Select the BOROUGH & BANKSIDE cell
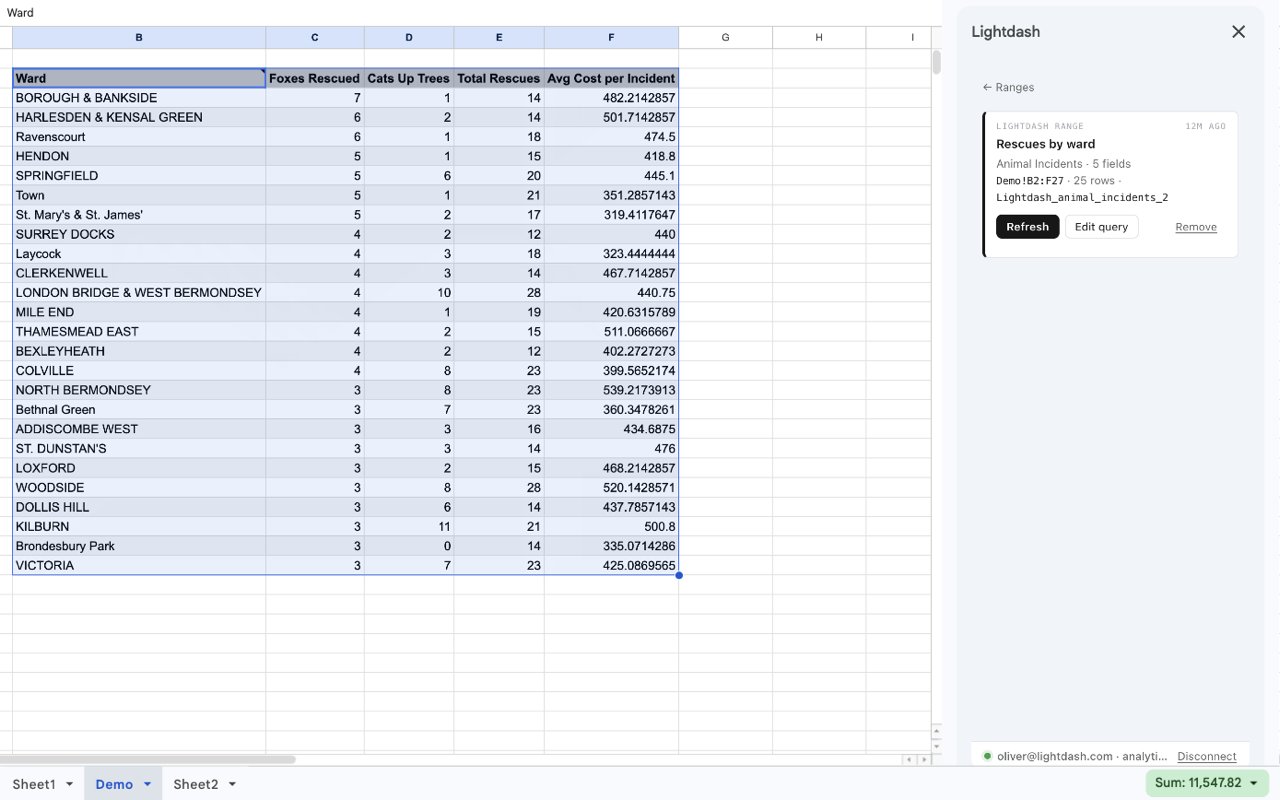1280x800 pixels. (x=139, y=98)
